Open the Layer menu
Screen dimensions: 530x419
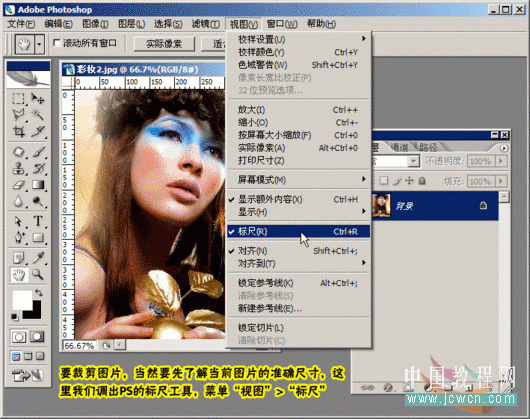[131, 24]
